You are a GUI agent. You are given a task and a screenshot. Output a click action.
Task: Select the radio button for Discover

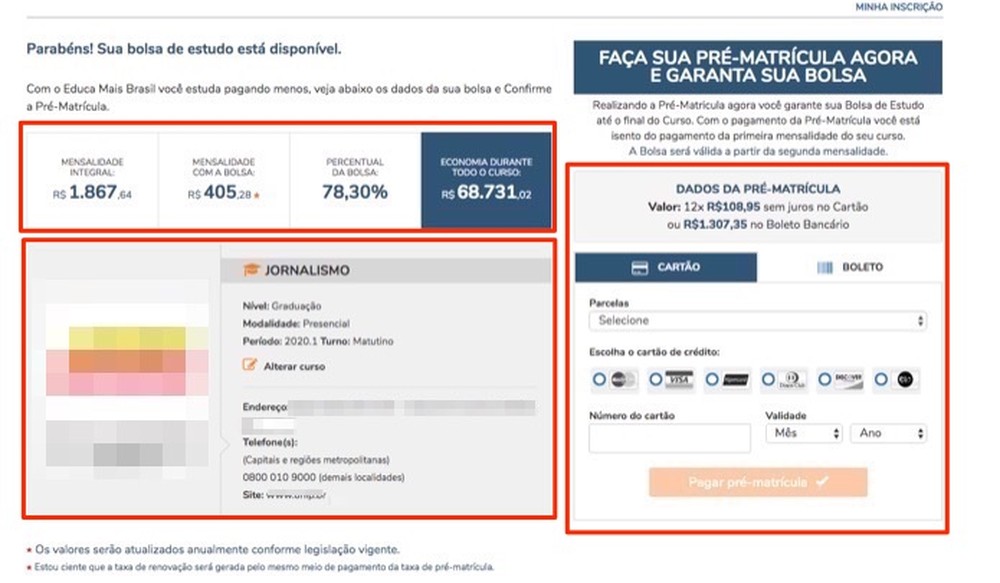coord(824,378)
